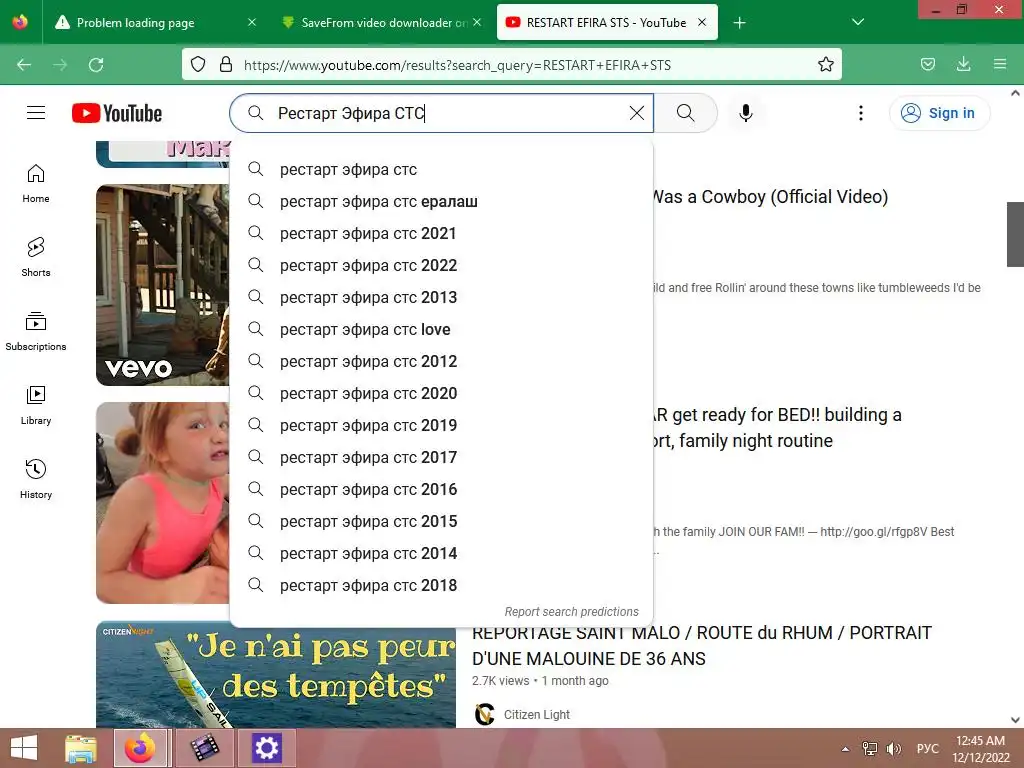
Task: Open Citizen Light channel link
Action: [537, 714]
